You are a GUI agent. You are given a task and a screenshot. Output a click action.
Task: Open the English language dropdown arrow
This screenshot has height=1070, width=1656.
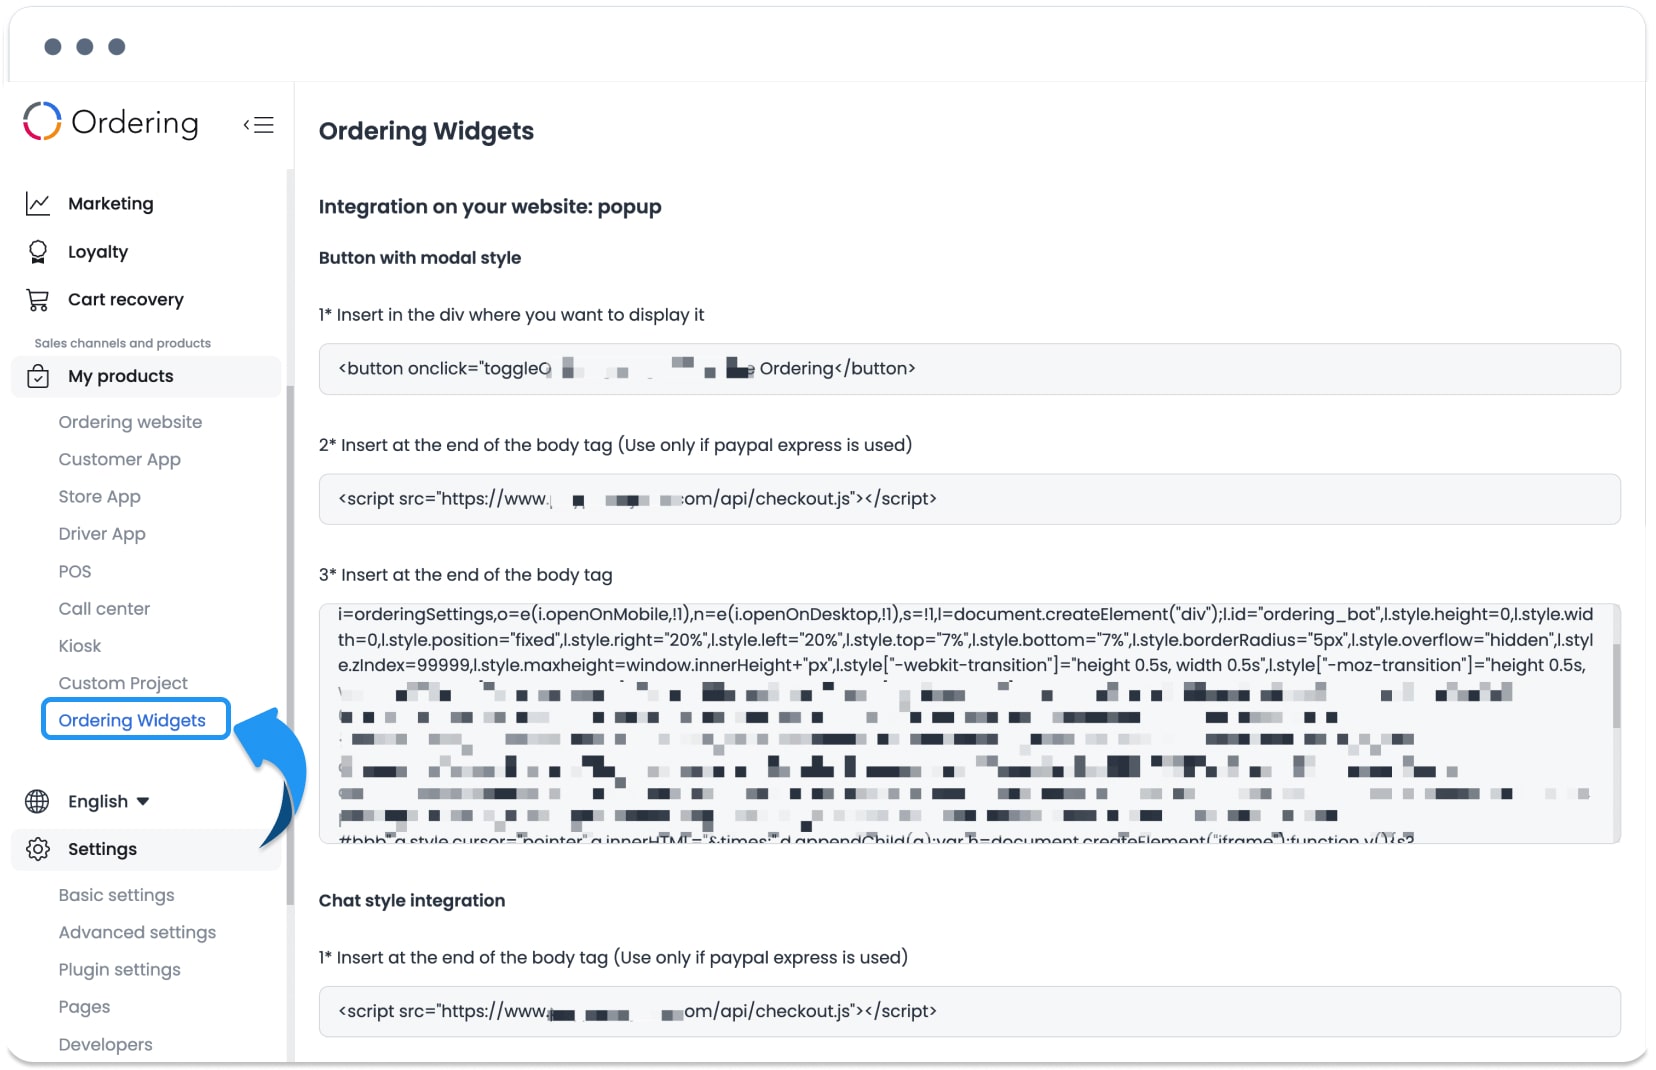[143, 802]
